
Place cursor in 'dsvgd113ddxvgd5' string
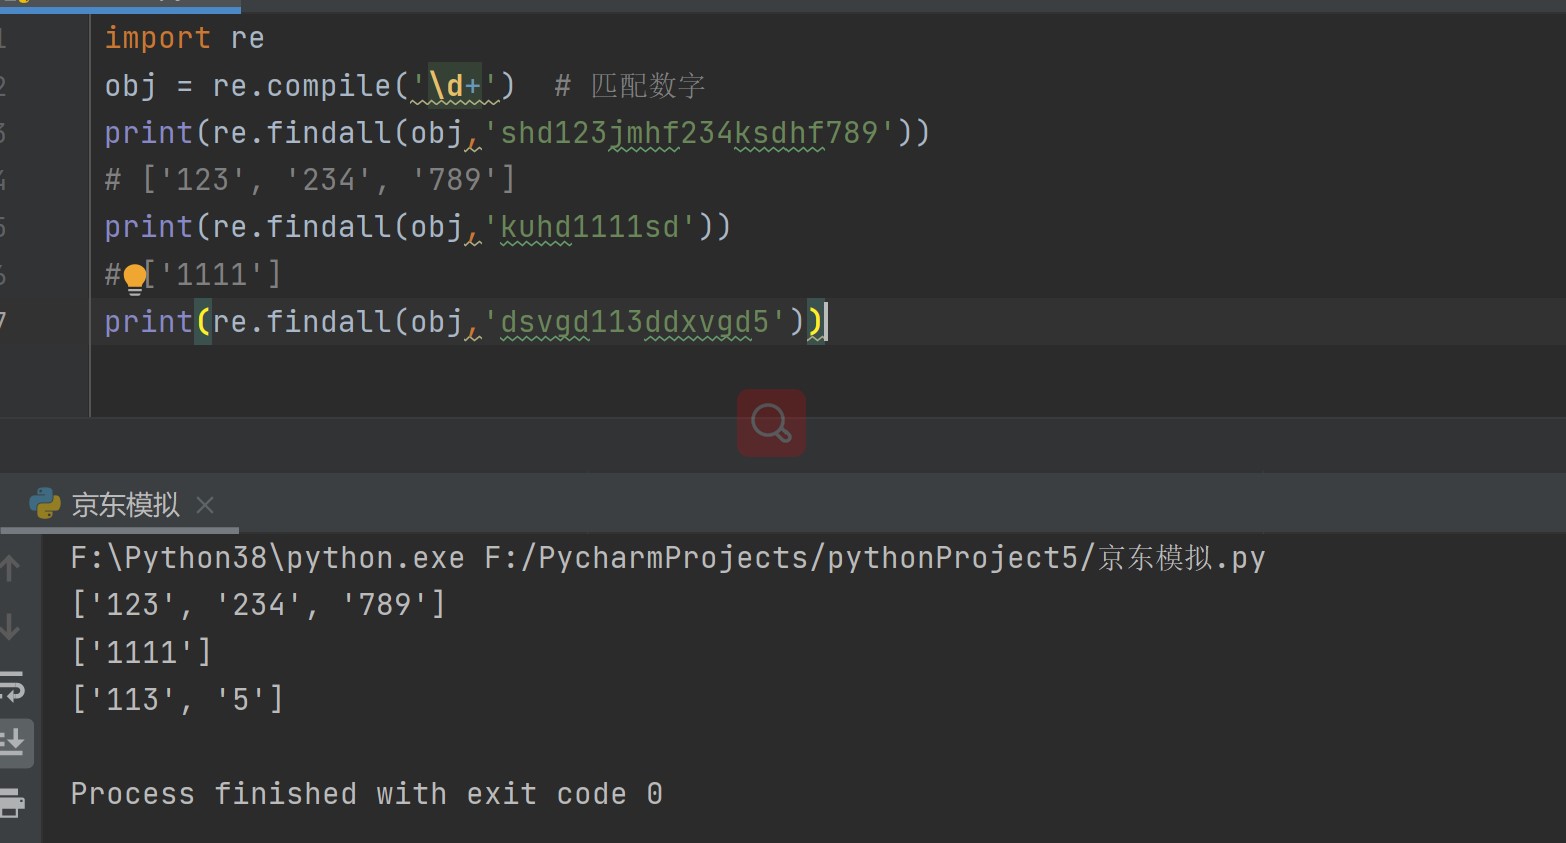[634, 322]
